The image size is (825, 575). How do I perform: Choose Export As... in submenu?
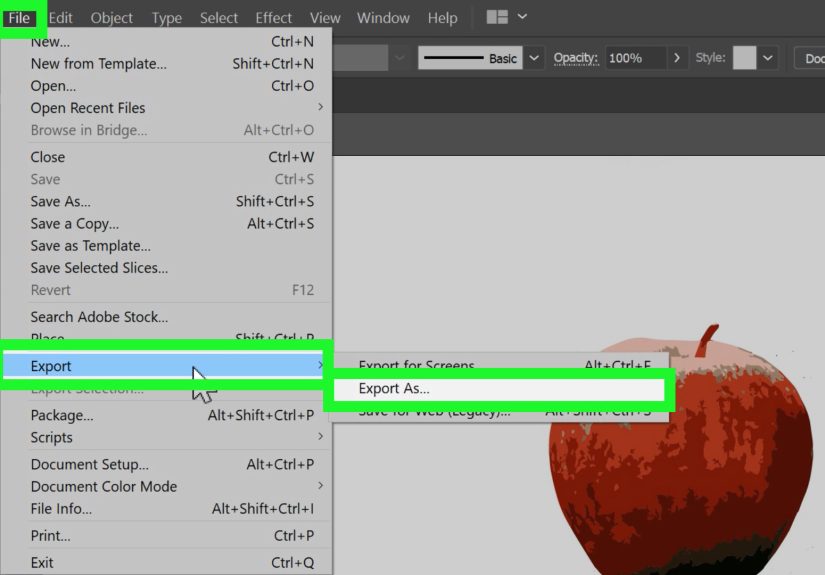point(499,389)
